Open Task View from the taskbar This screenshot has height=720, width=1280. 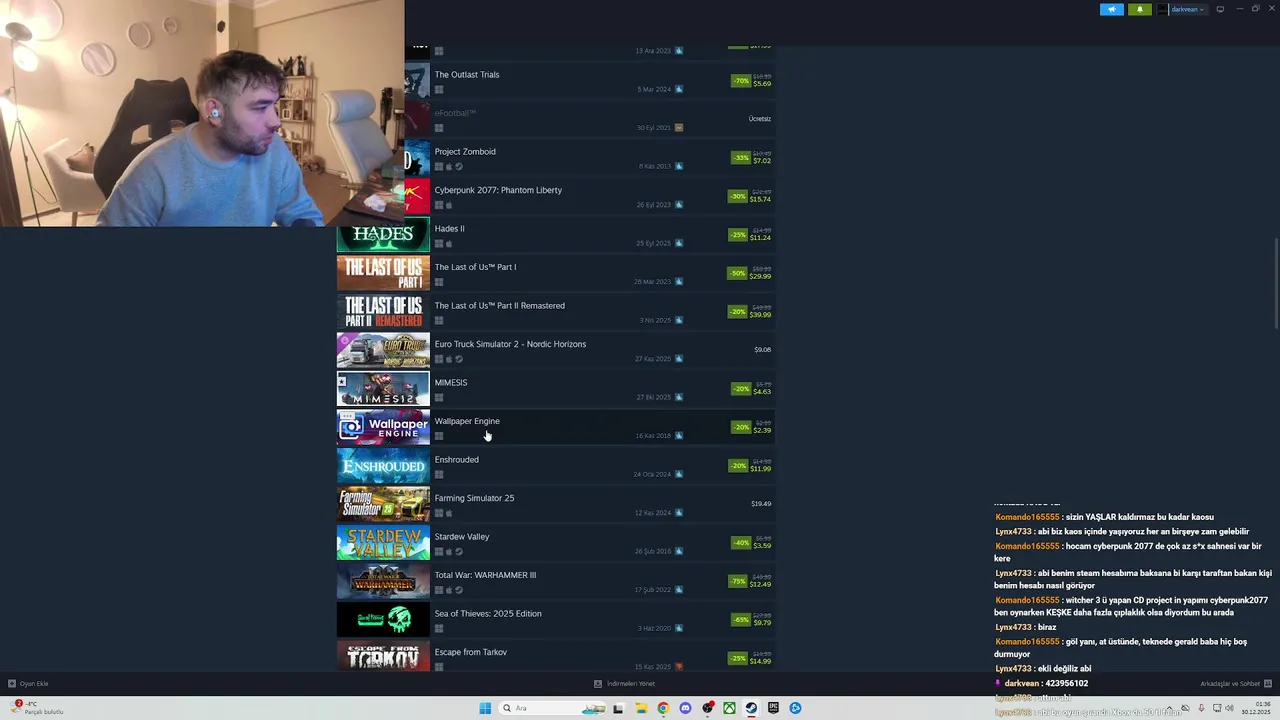(618, 708)
